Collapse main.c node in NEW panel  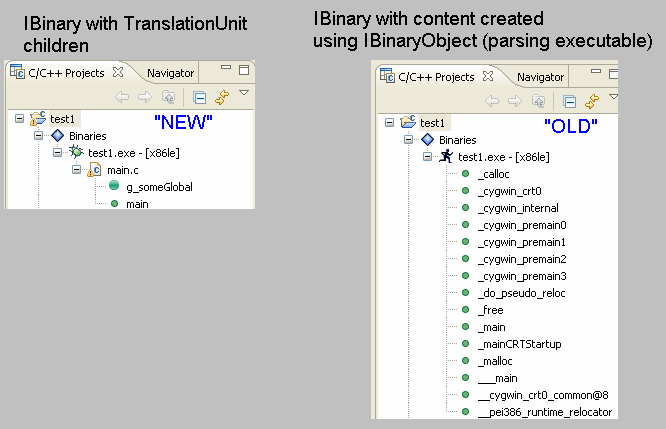point(76,170)
